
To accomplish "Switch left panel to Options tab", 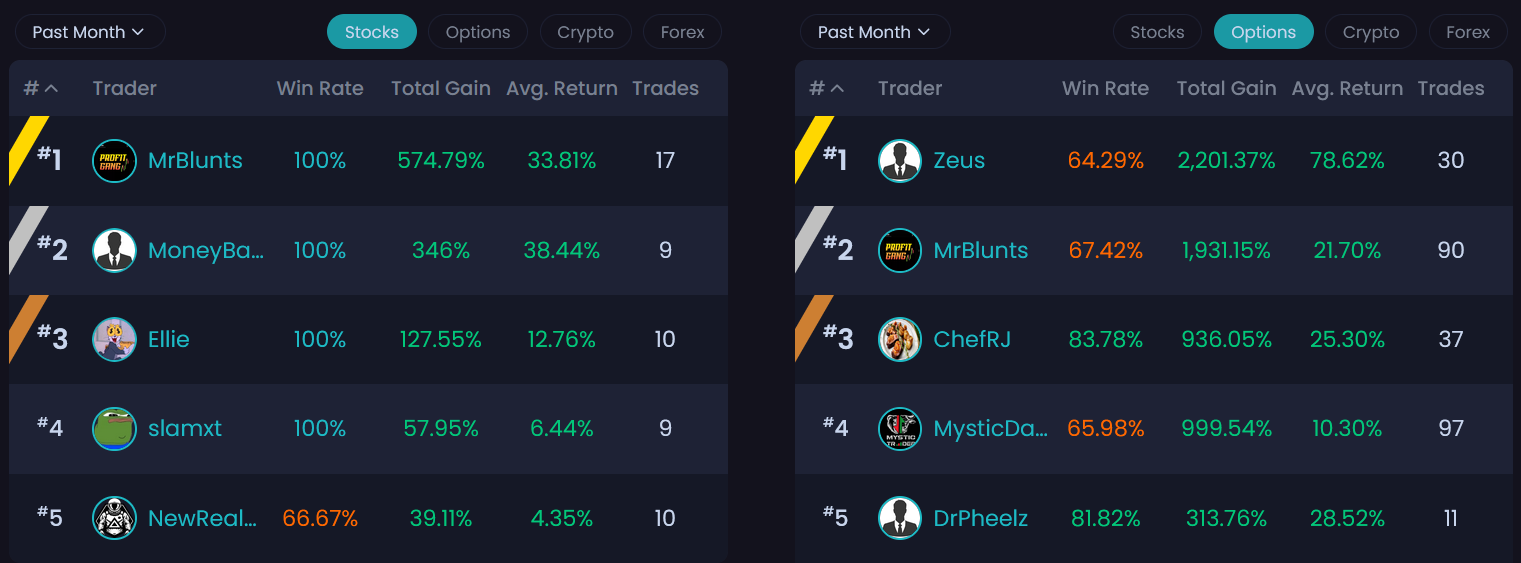I will (x=478, y=32).
